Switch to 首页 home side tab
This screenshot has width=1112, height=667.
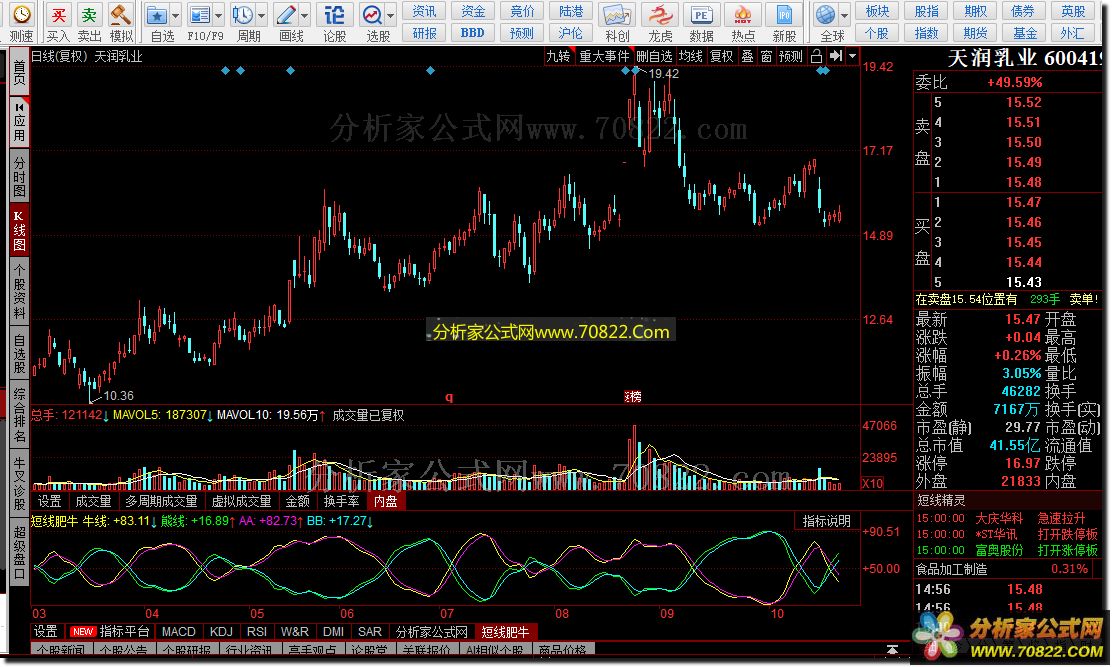pos(19,72)
